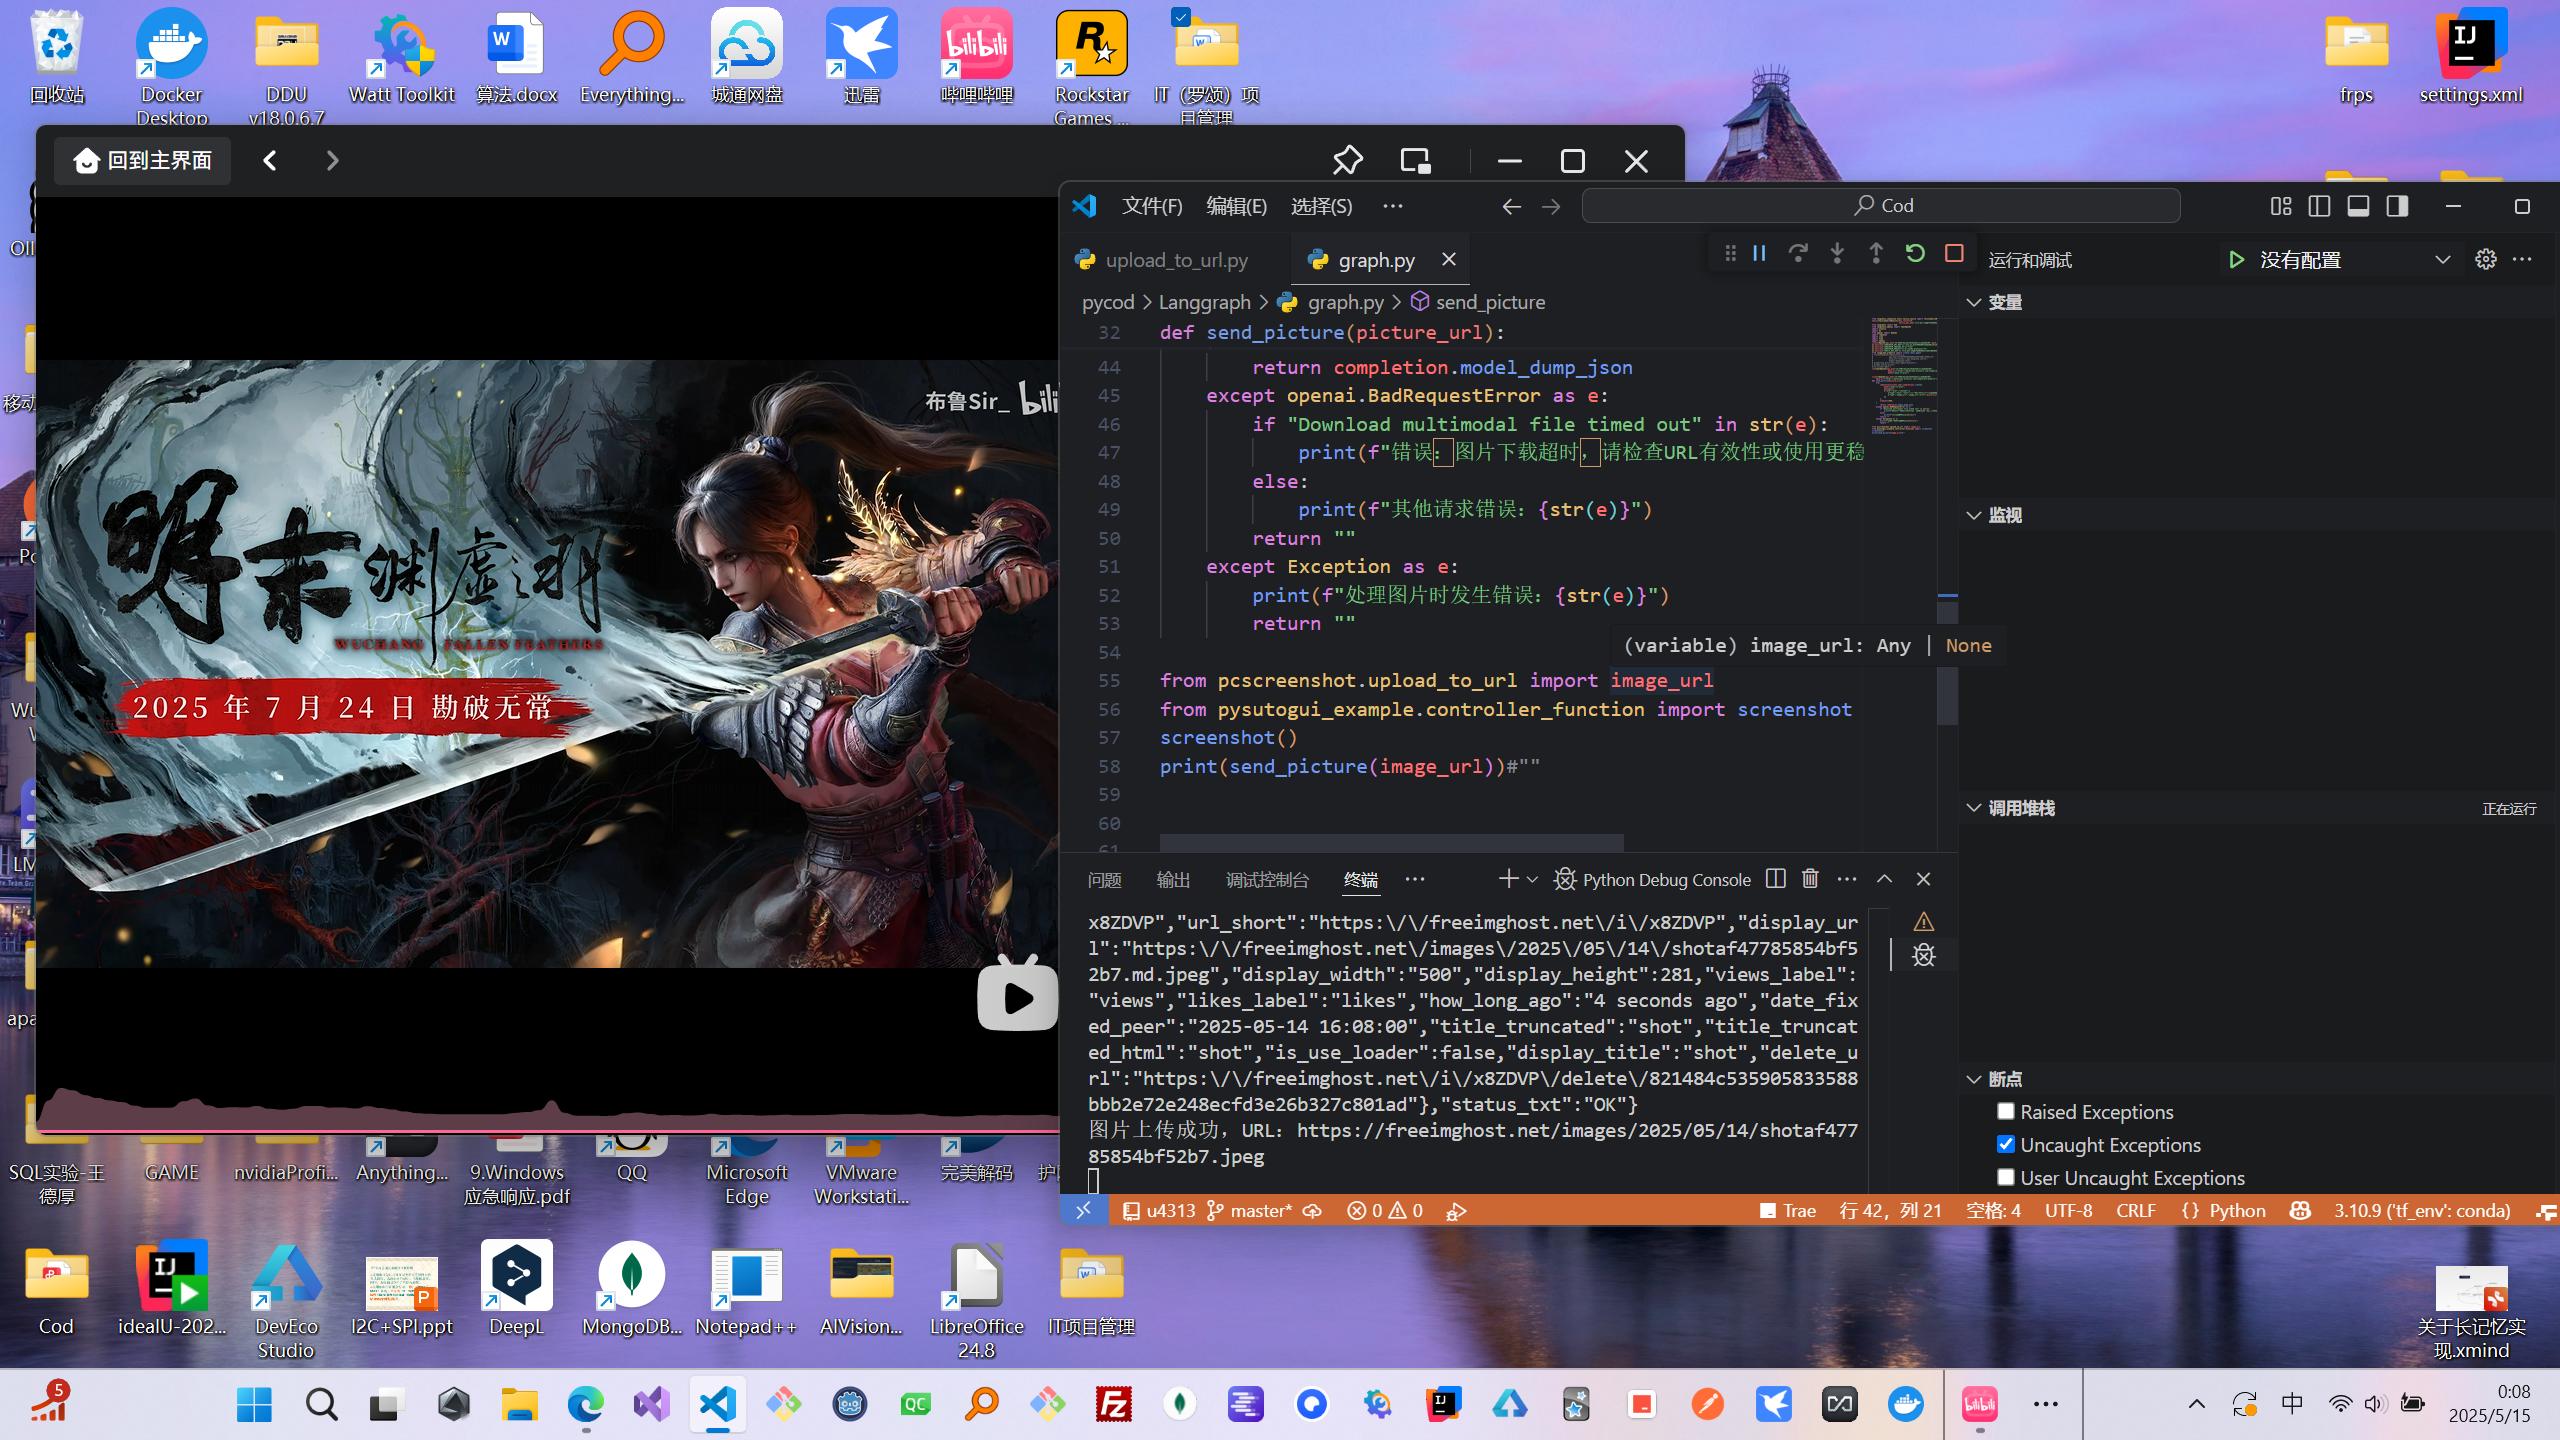The height and width of the screenshot is (1440, 2560).
Task: Show hidden system tray icons
Action: point(2196,1404)
